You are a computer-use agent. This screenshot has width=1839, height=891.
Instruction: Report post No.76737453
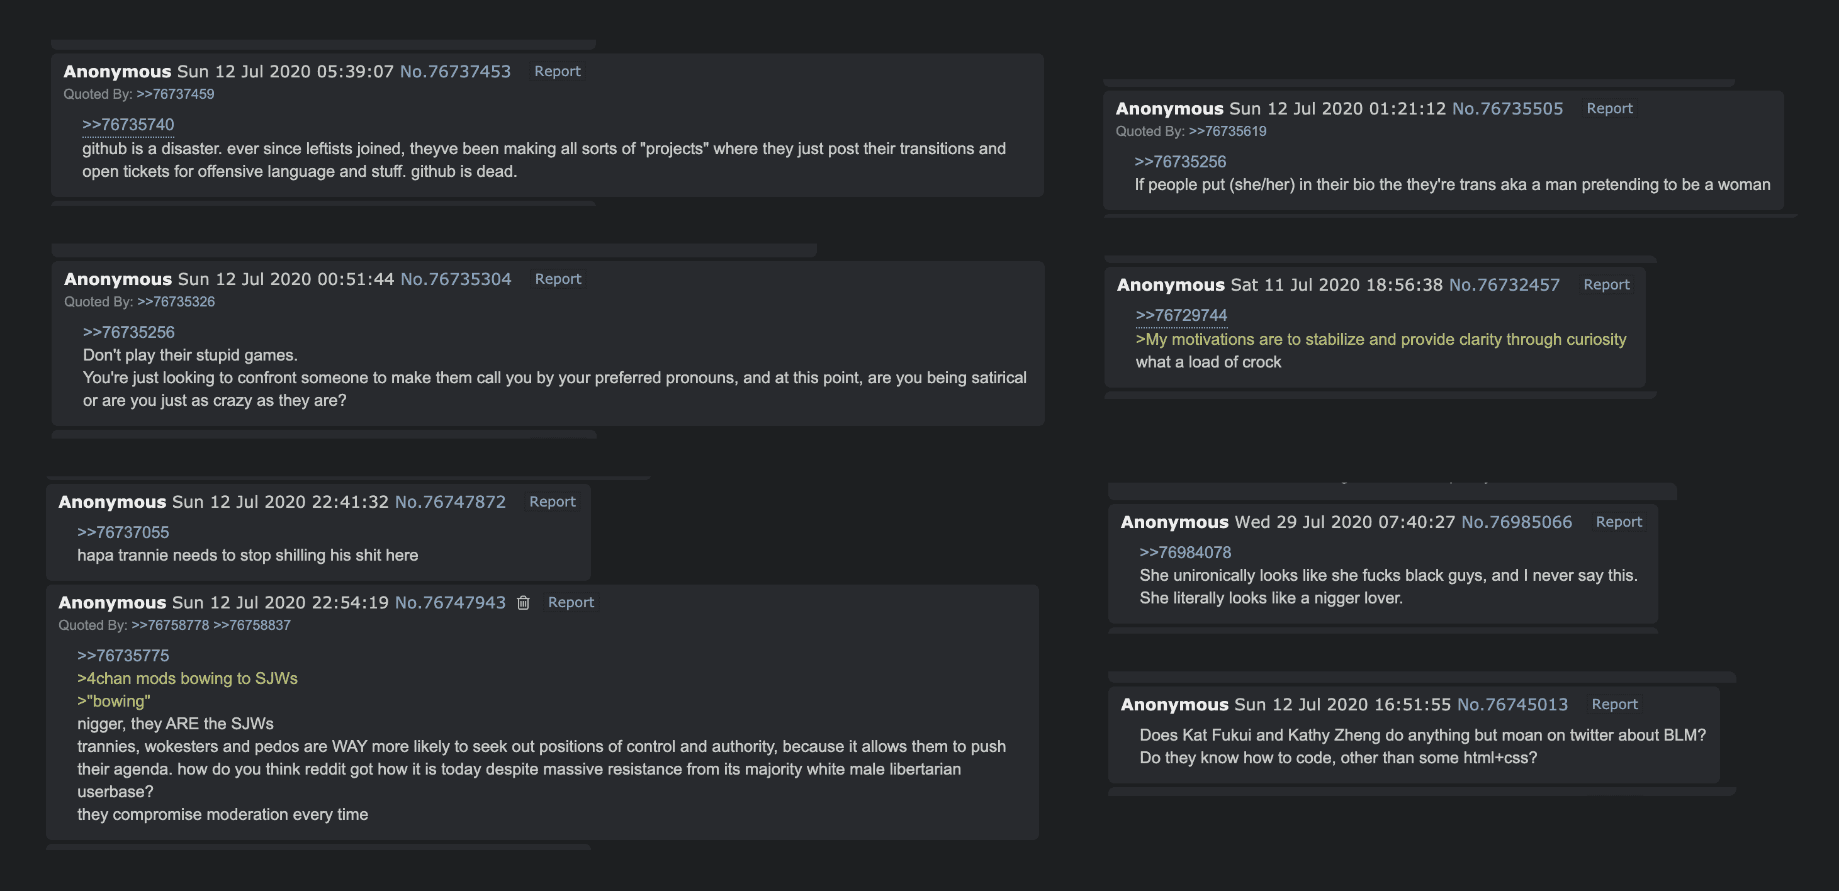click(x=557, y=72)
